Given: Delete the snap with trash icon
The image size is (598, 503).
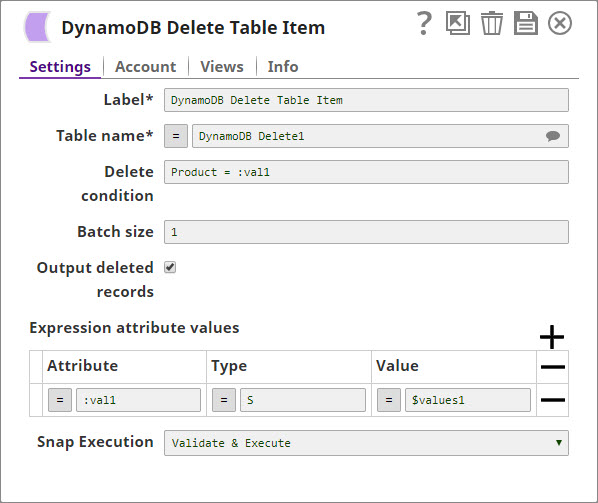Looking at the screenshot, I should coord(492,23).
